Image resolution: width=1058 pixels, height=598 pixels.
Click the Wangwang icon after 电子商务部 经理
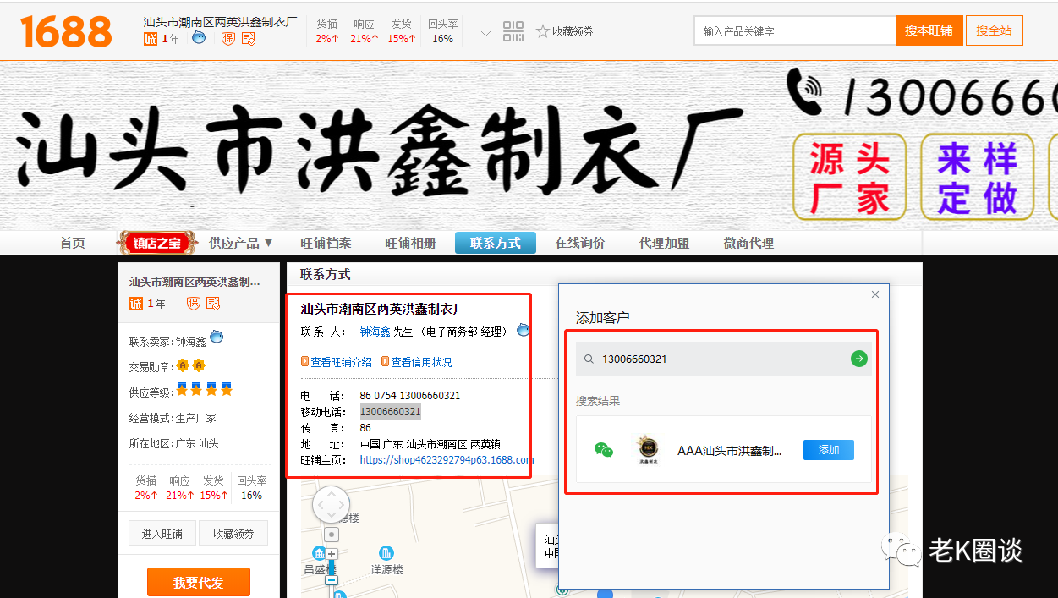(x=523, y=330)
